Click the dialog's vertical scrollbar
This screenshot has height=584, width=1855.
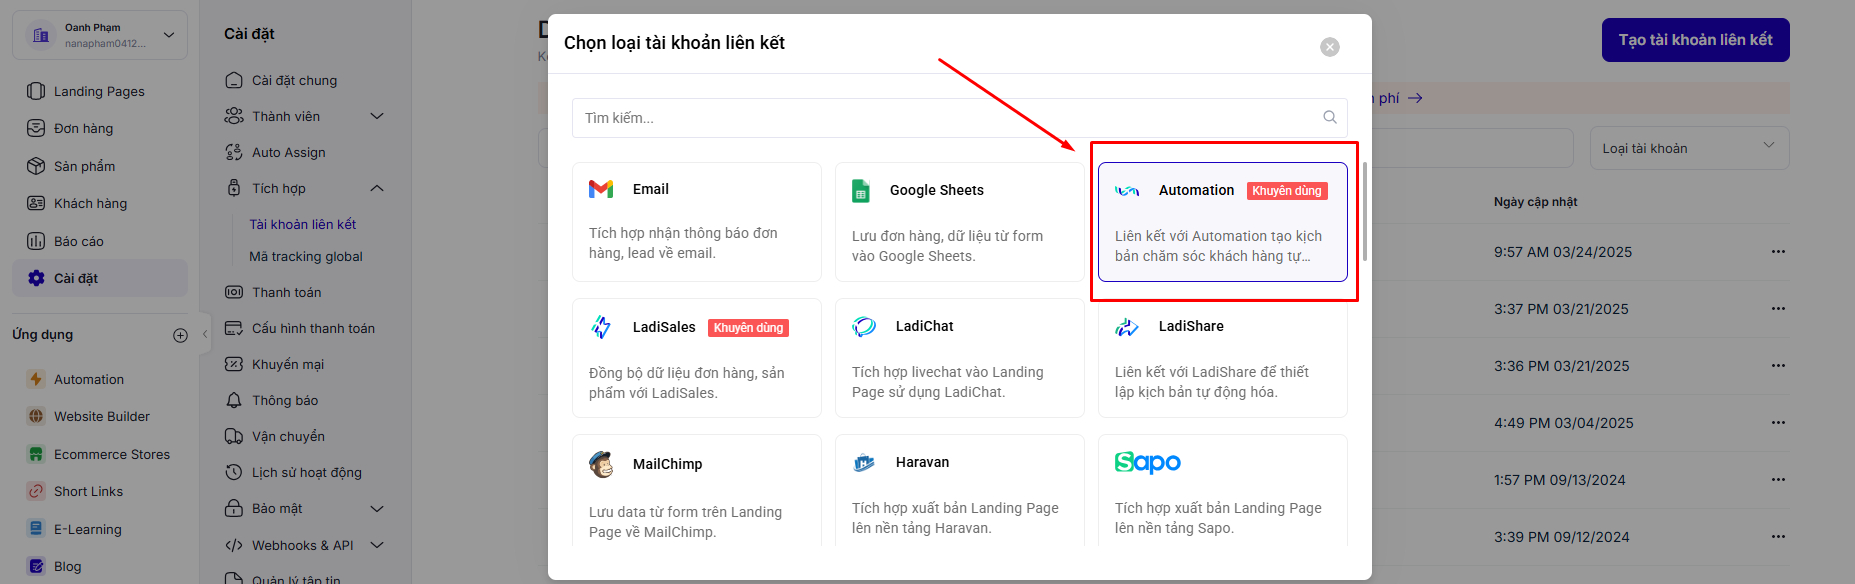[1364, 210]
